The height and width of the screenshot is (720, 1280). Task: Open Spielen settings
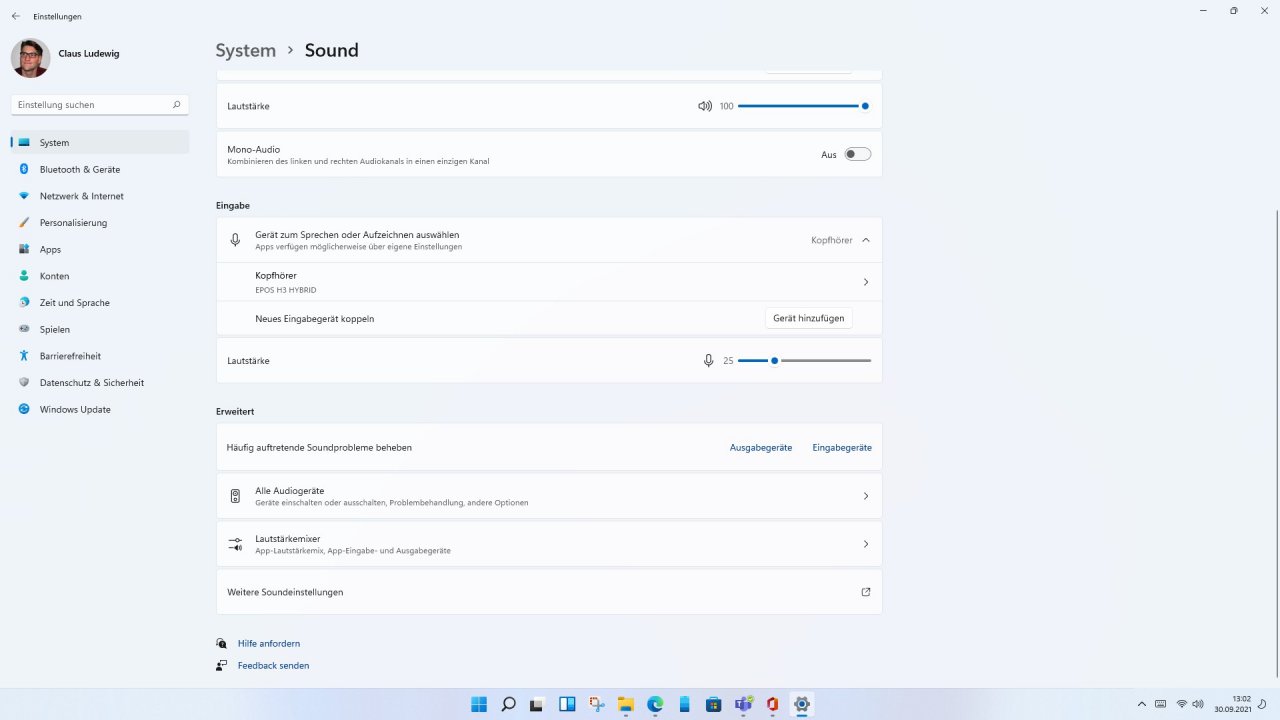[x=100, y=329]
